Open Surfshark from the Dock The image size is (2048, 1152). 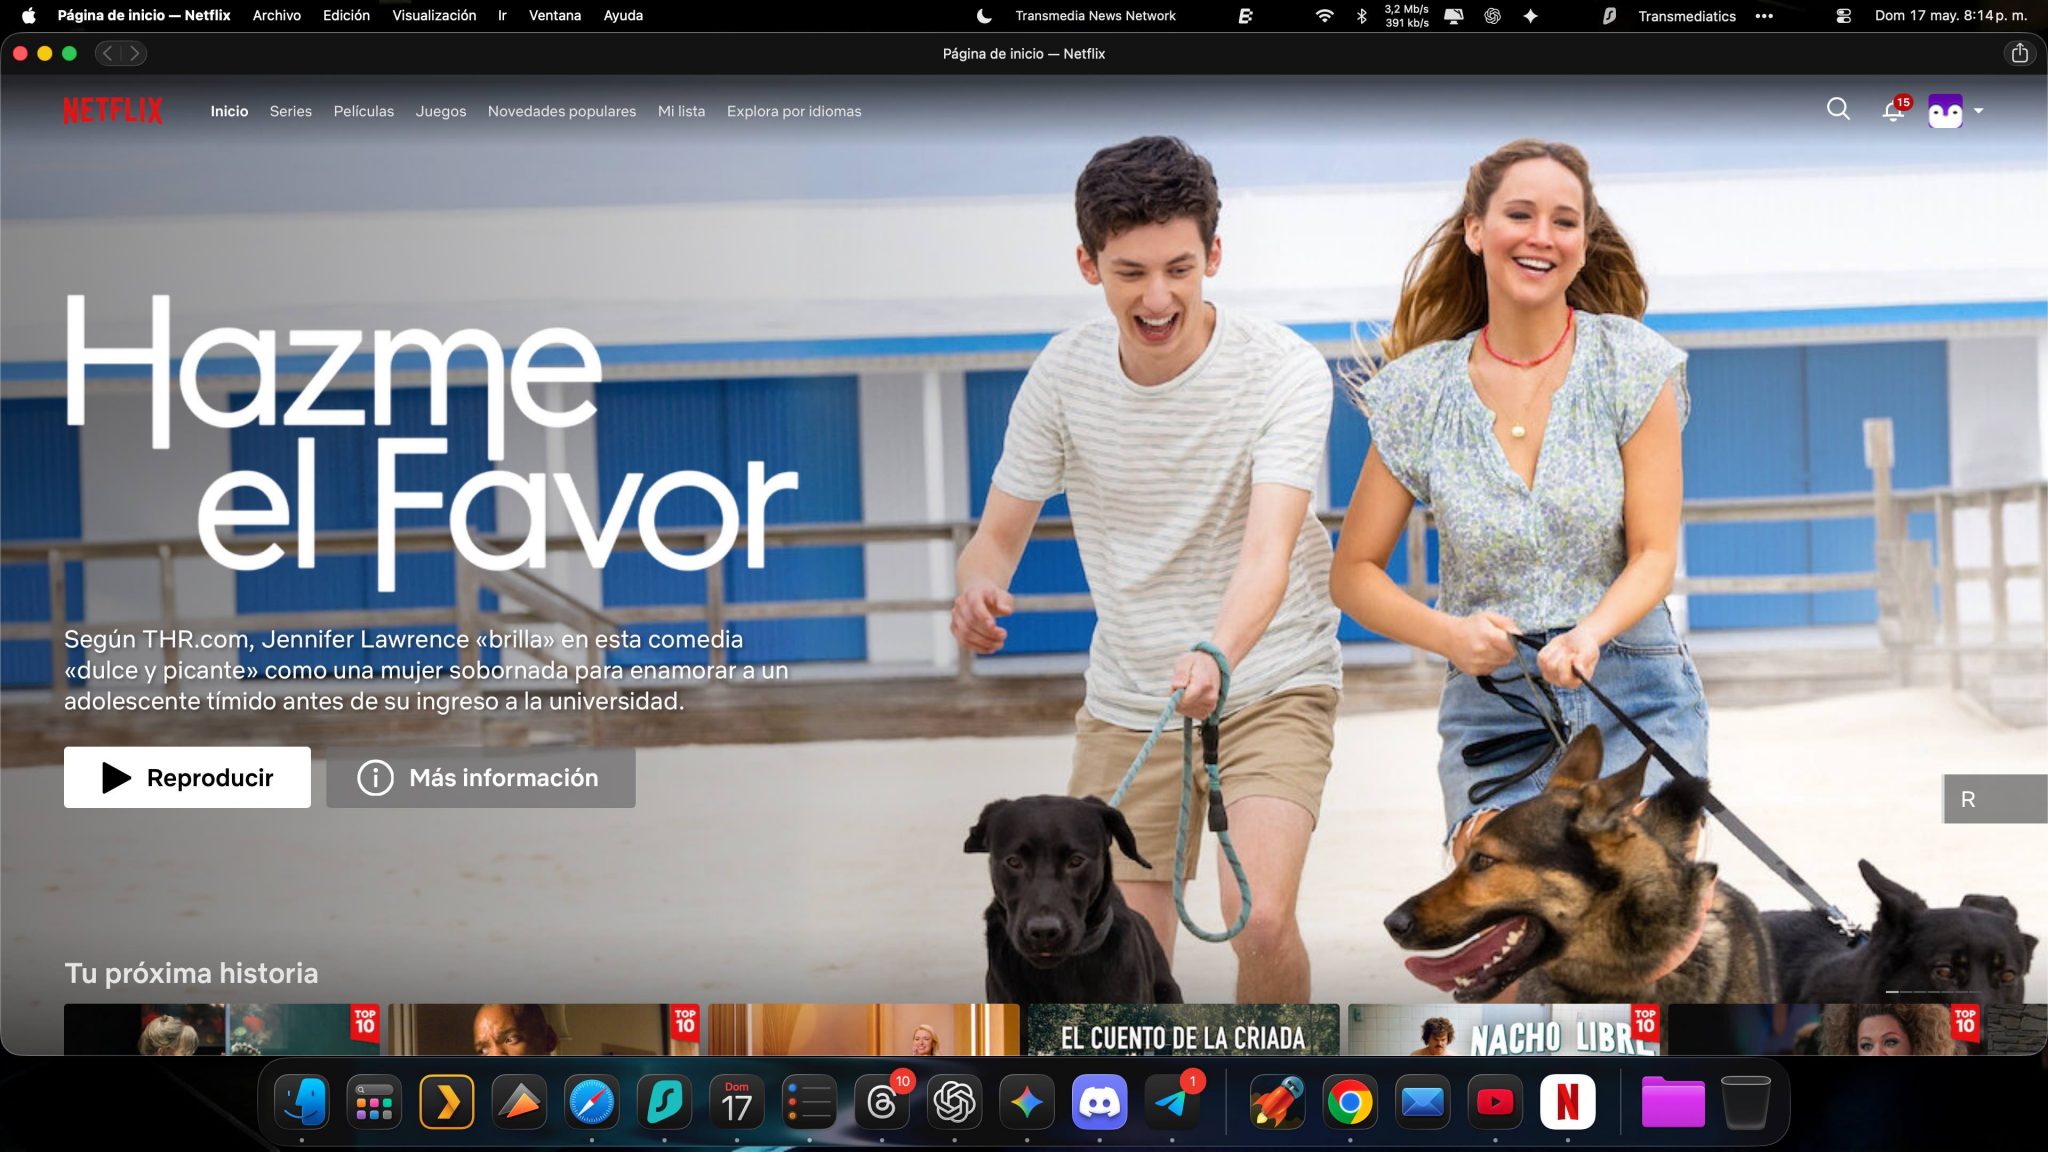point(664,1102)
